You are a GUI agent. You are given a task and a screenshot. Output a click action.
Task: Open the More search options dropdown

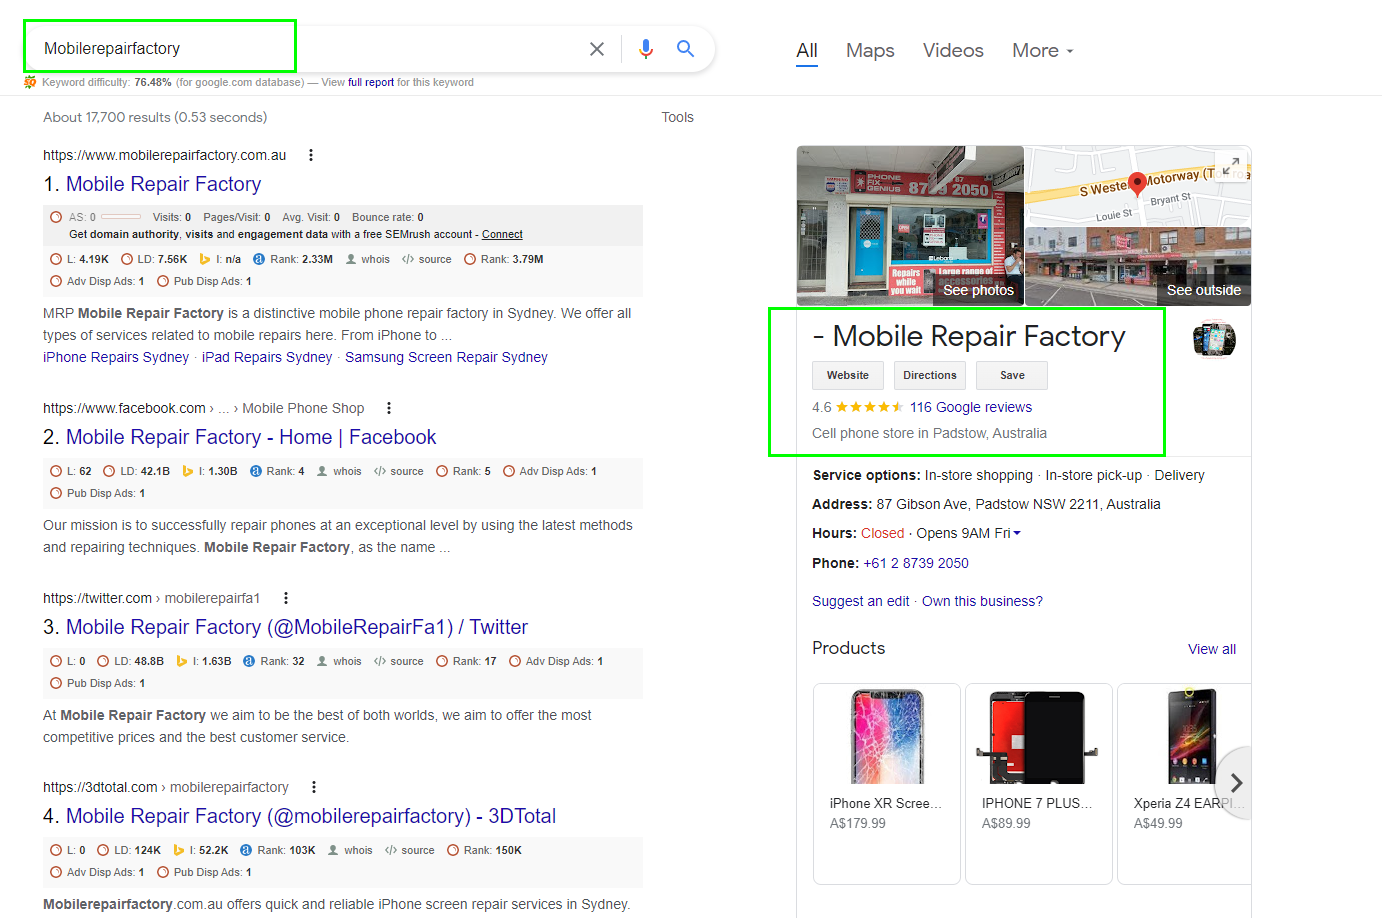click(1042, 50)
